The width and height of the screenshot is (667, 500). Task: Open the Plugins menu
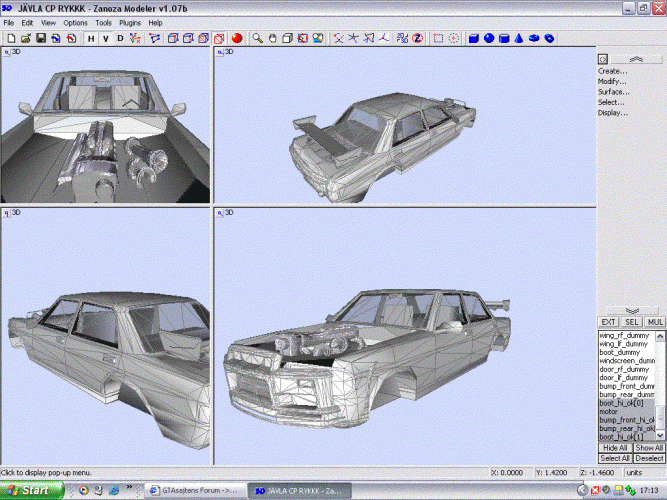click(x=130, y=22)
